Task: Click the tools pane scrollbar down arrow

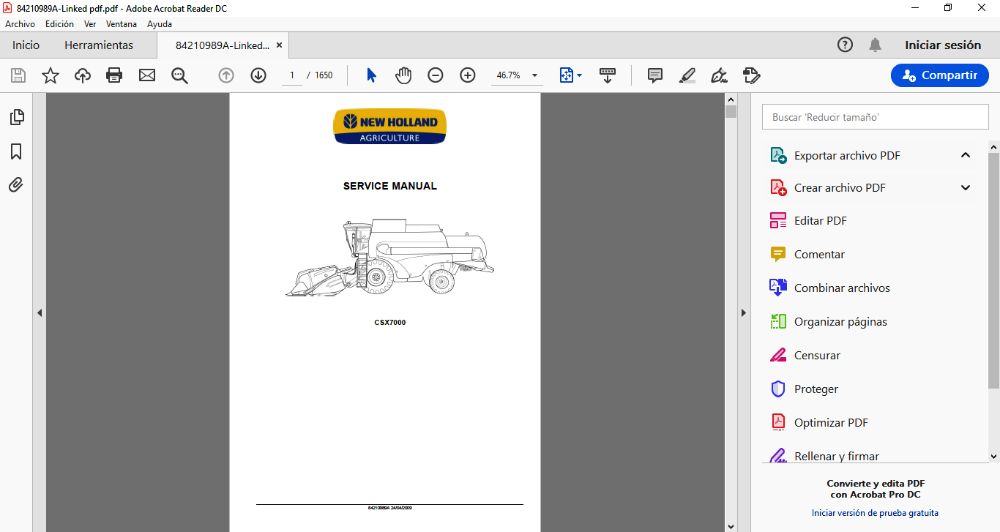Action: [994, 456]
